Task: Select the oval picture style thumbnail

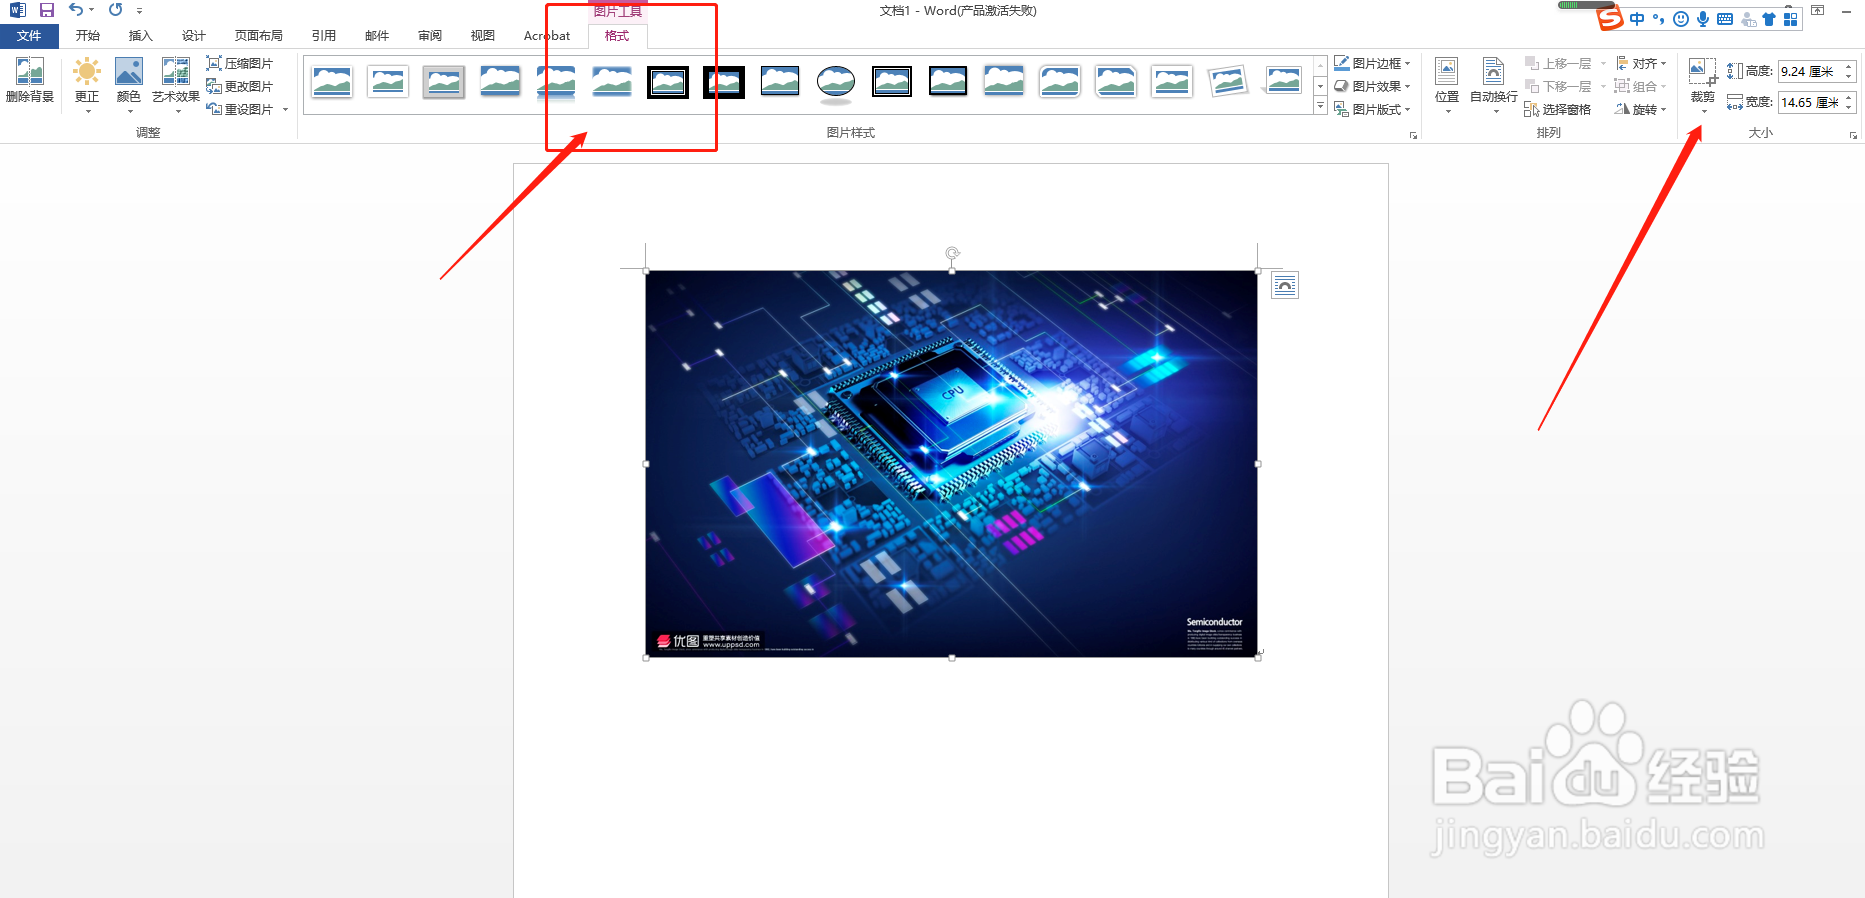Action: click(x=836, y=82)
